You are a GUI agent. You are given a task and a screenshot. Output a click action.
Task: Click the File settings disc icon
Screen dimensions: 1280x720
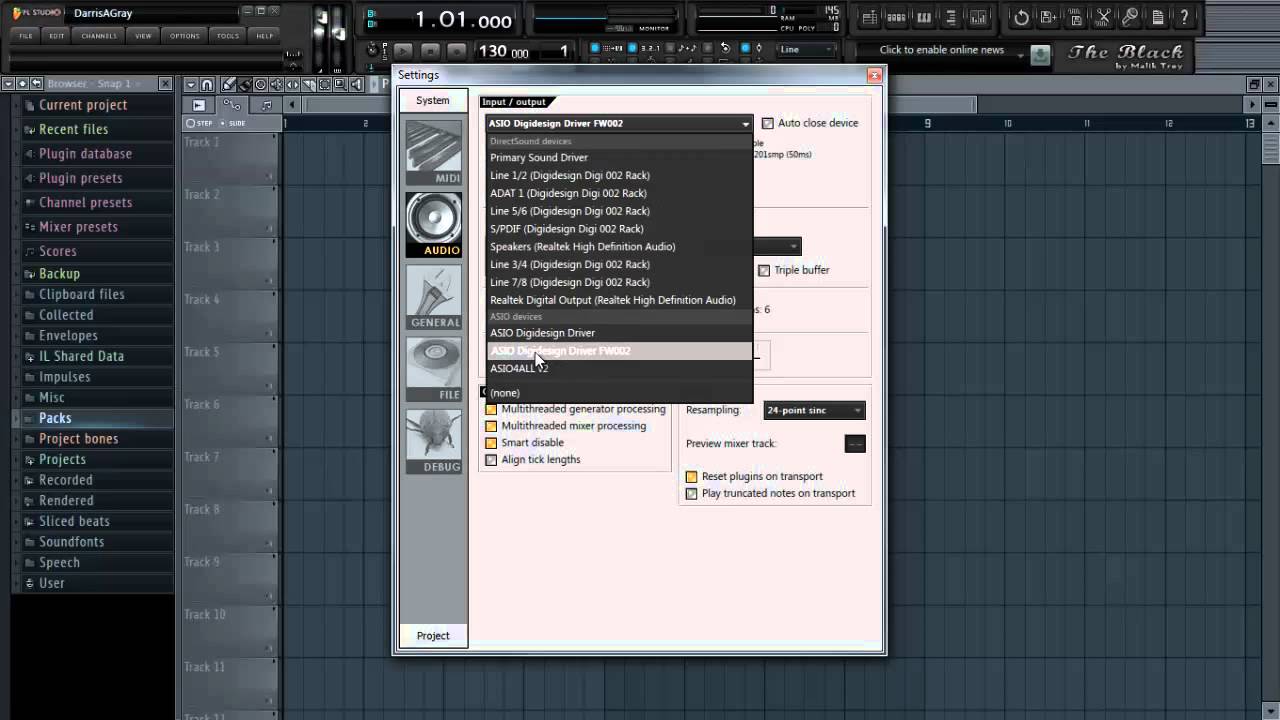434,369
